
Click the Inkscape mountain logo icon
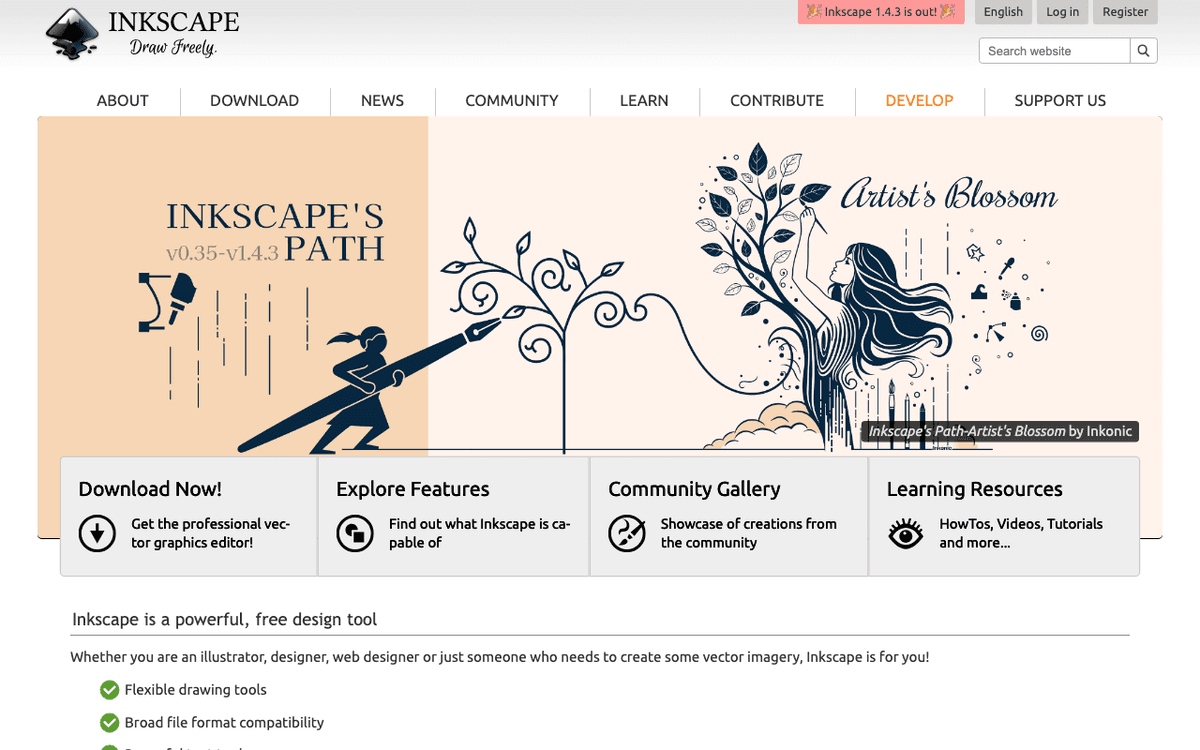(70, 33)
